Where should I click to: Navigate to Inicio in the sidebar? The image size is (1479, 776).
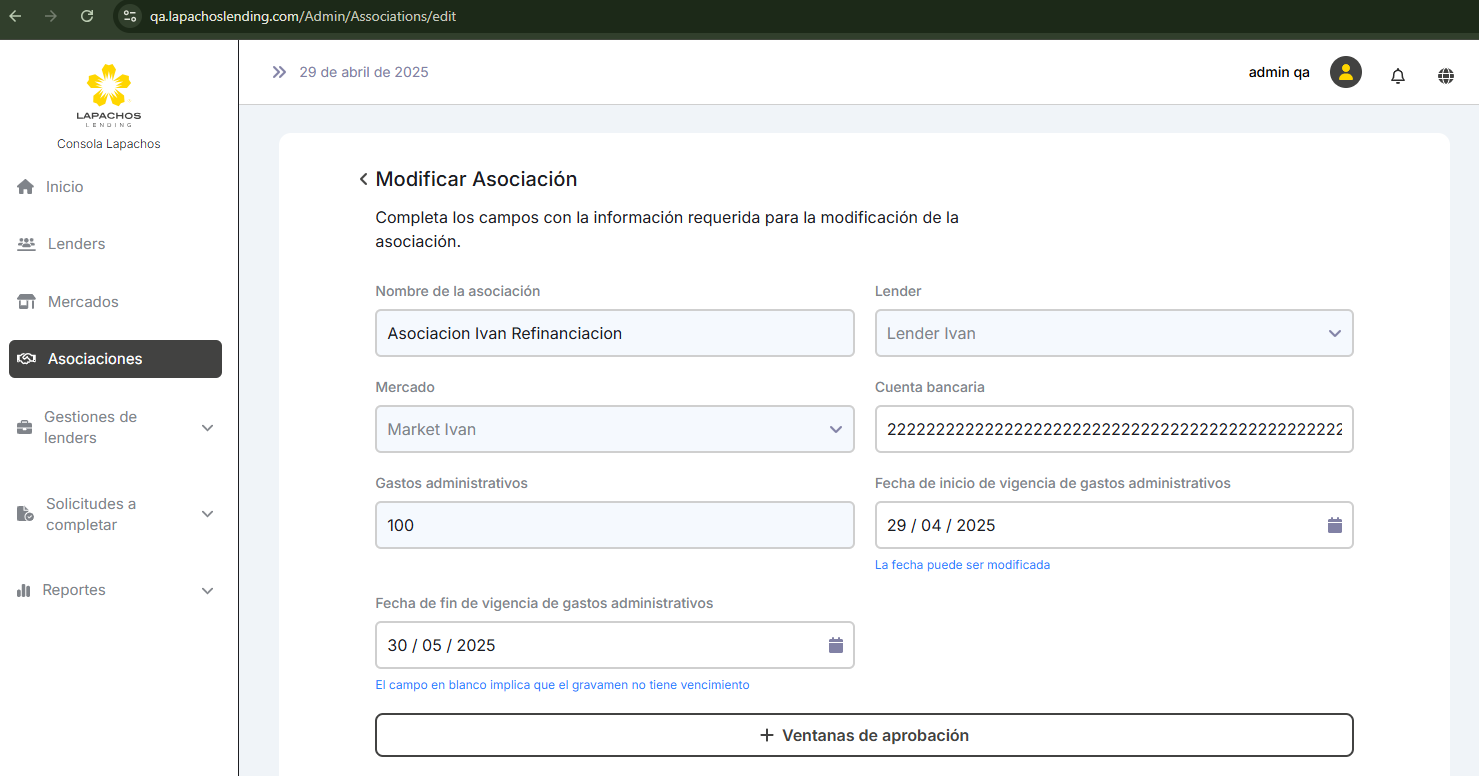pyautogui.click(x=64, y=187)
